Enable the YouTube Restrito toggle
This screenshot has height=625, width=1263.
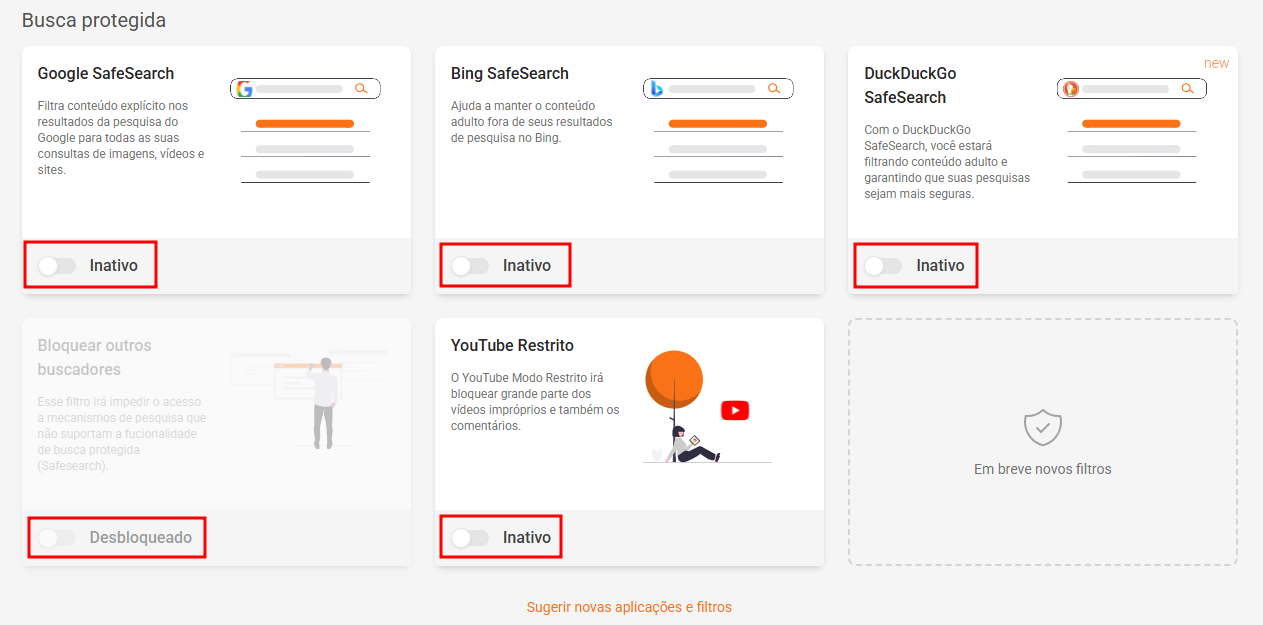[x=470, y=538]
